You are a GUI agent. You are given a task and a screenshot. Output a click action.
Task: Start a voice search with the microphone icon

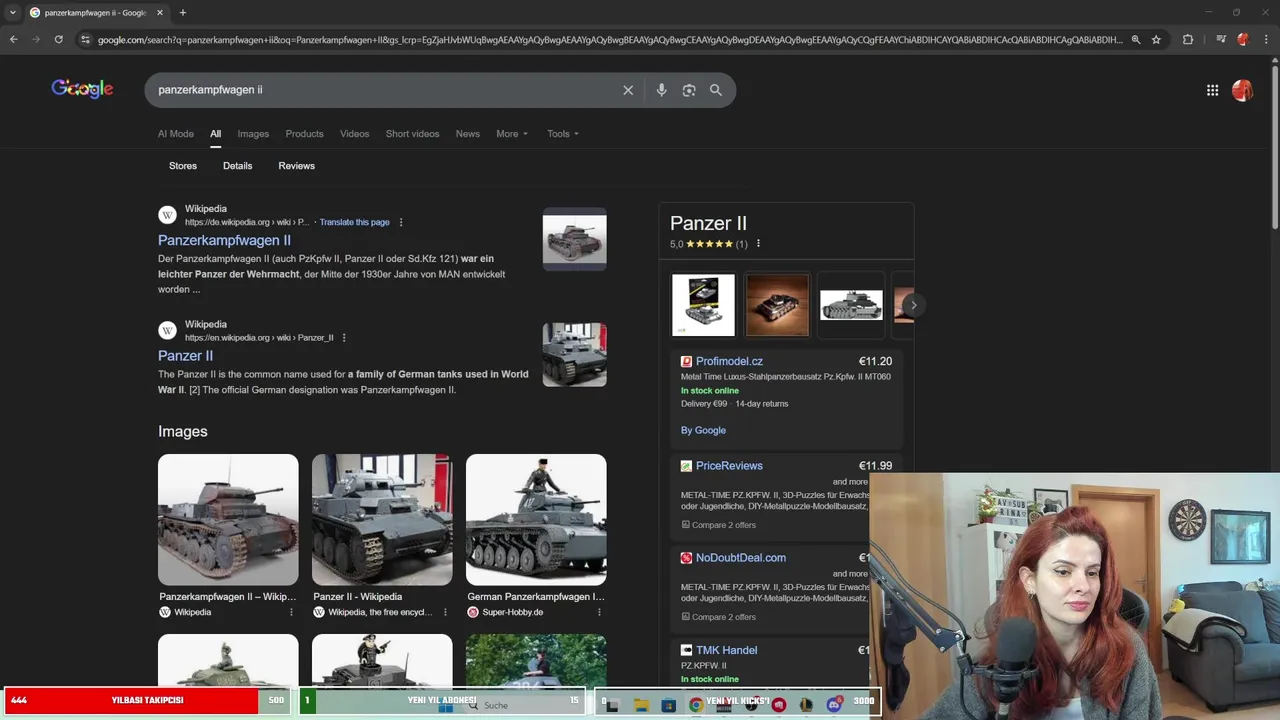click(x=661, y=90)
